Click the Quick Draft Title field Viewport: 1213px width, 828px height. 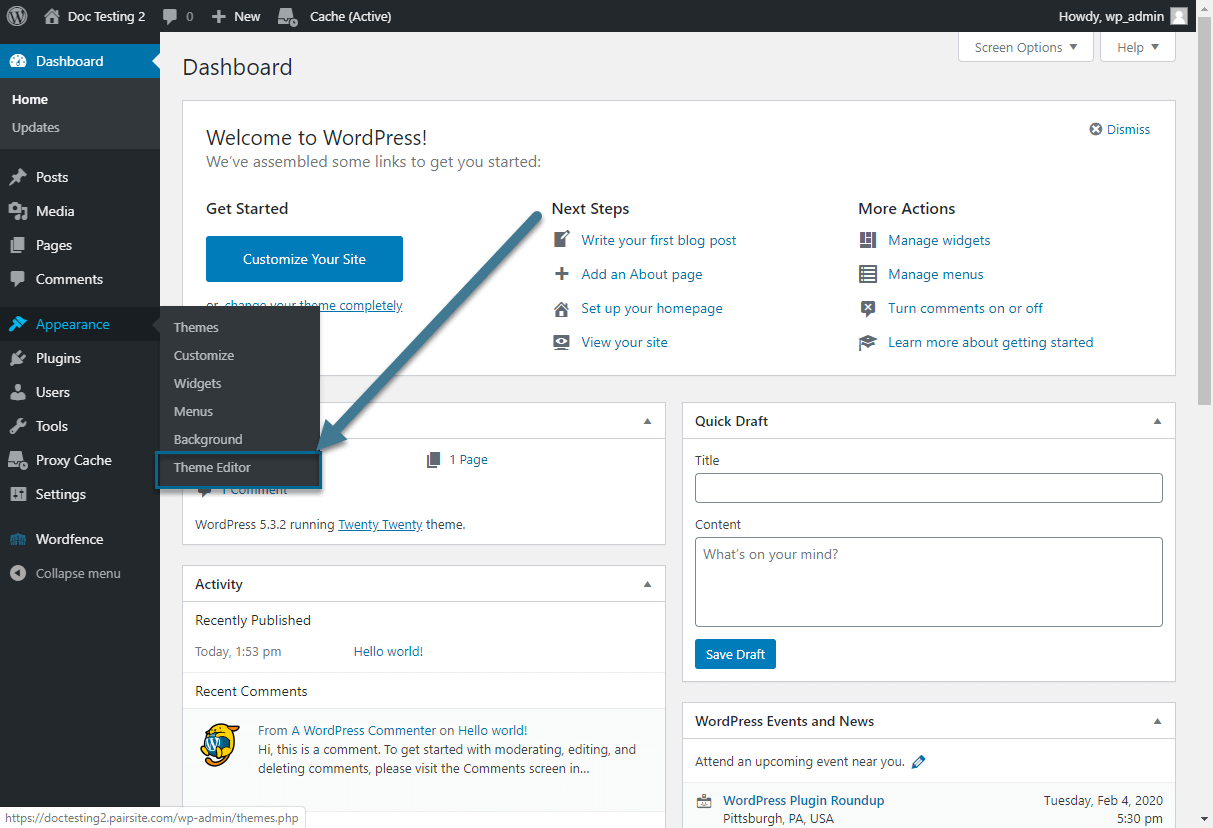[928, 488]
